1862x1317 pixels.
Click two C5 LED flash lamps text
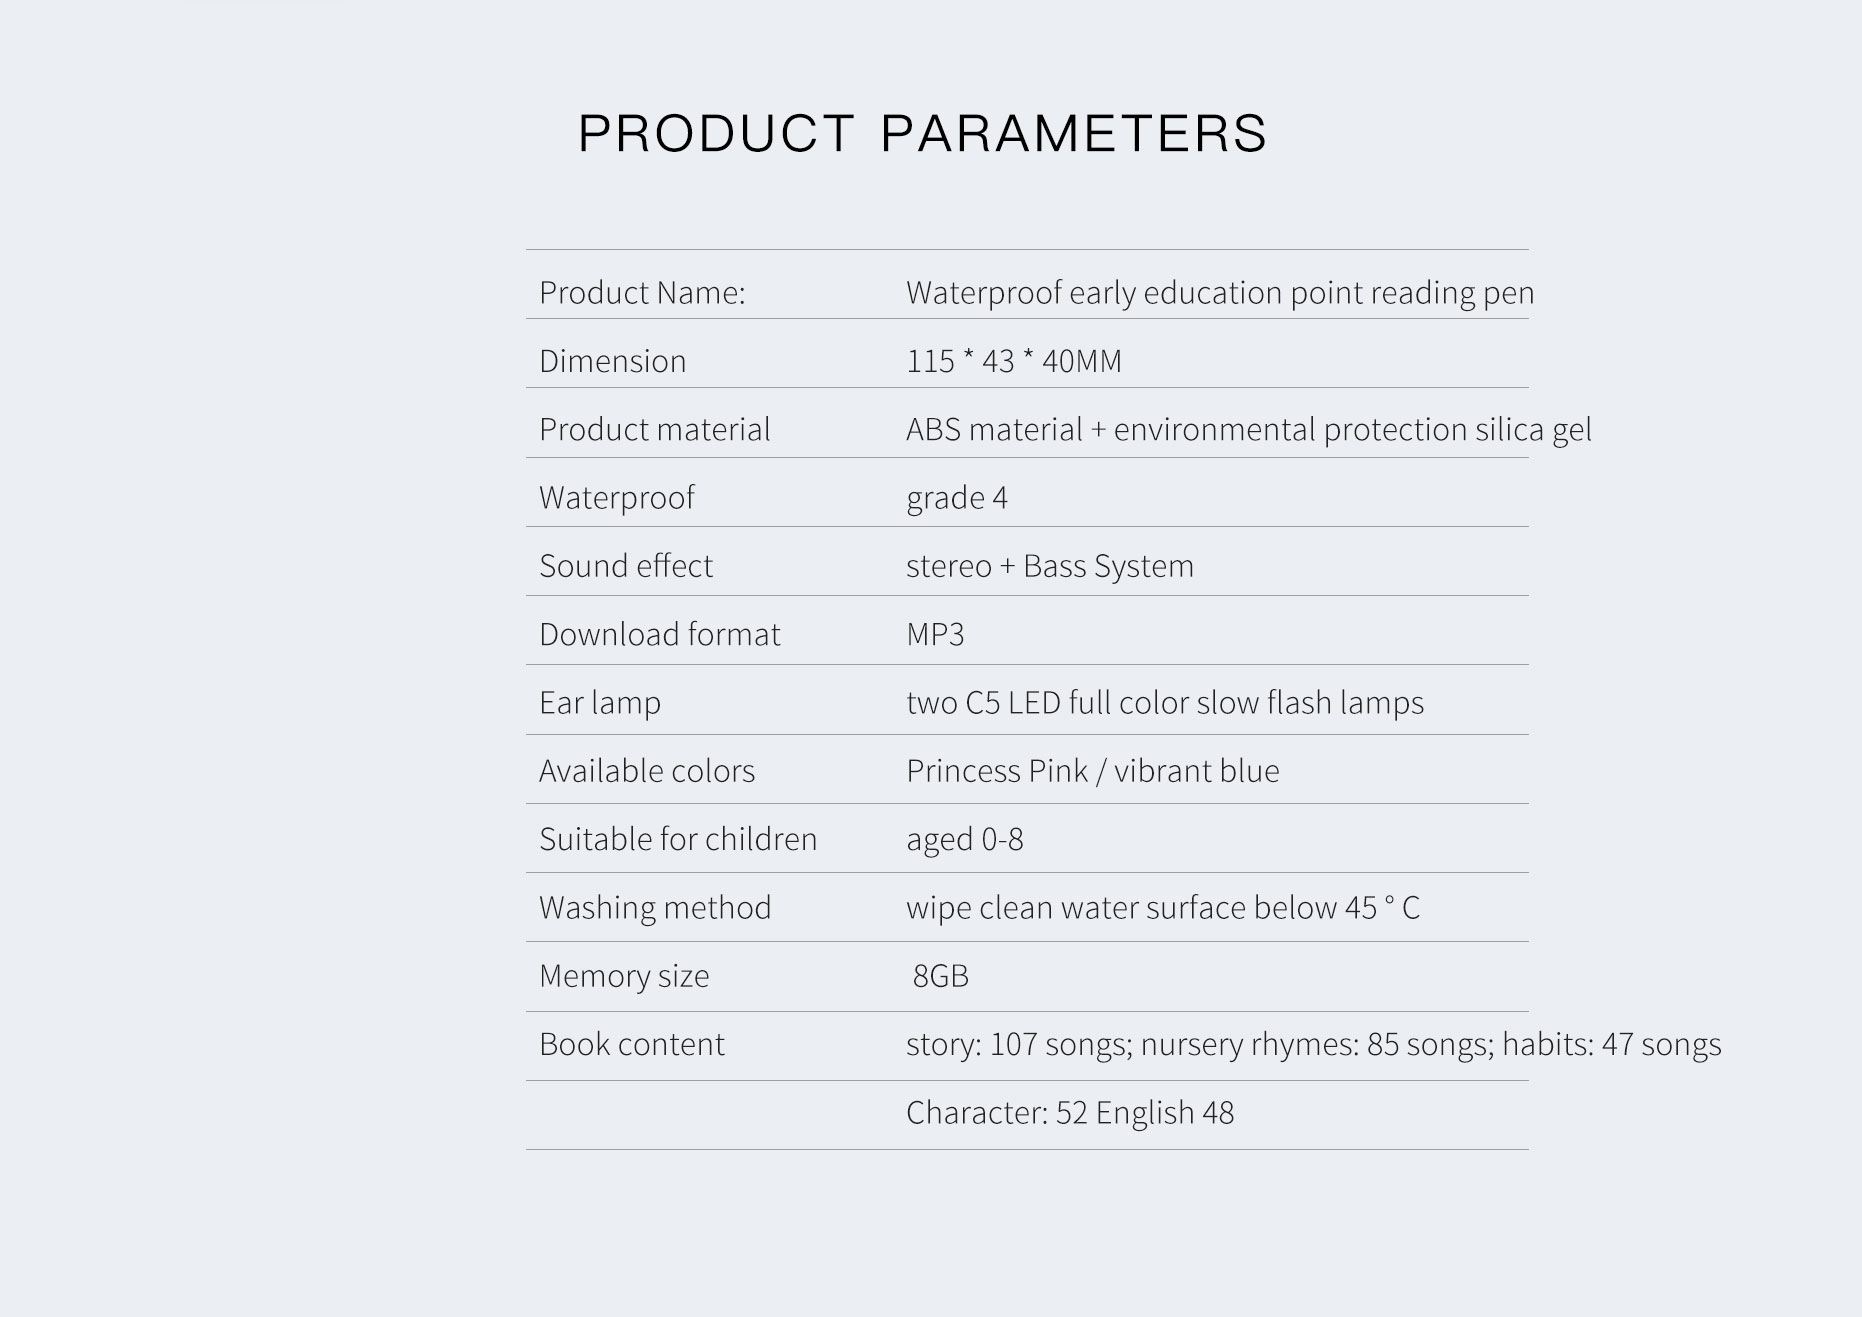point(1165,703)
